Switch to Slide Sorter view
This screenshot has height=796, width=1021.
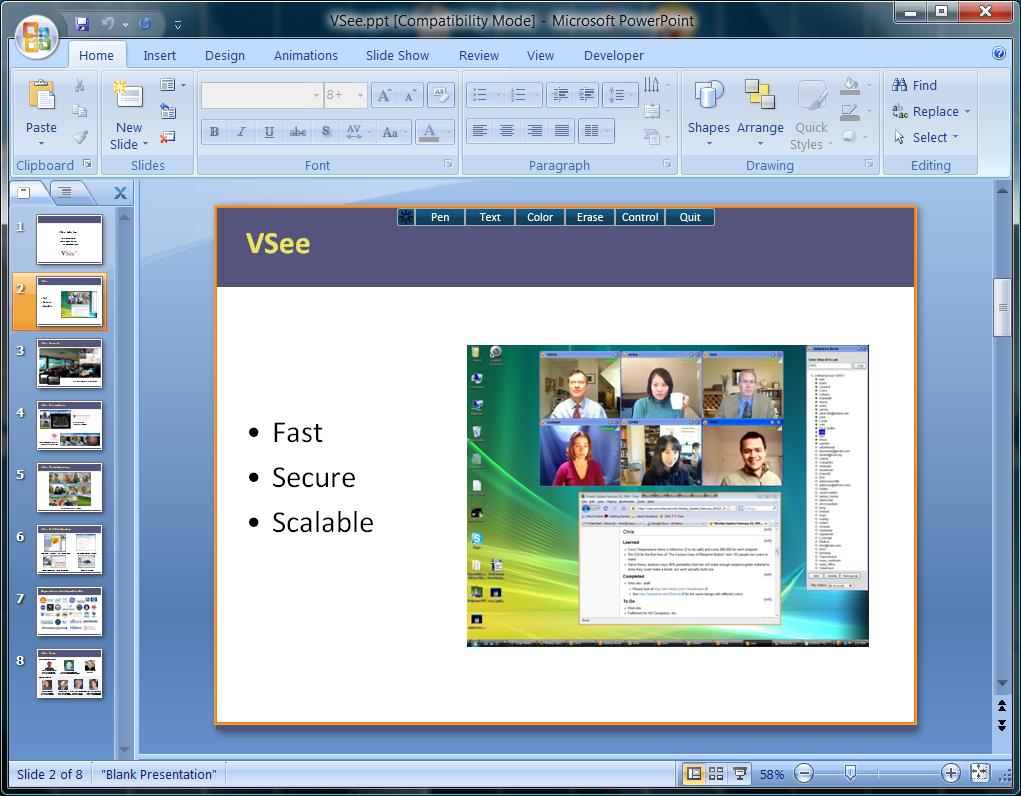click(x=716, y=774)
